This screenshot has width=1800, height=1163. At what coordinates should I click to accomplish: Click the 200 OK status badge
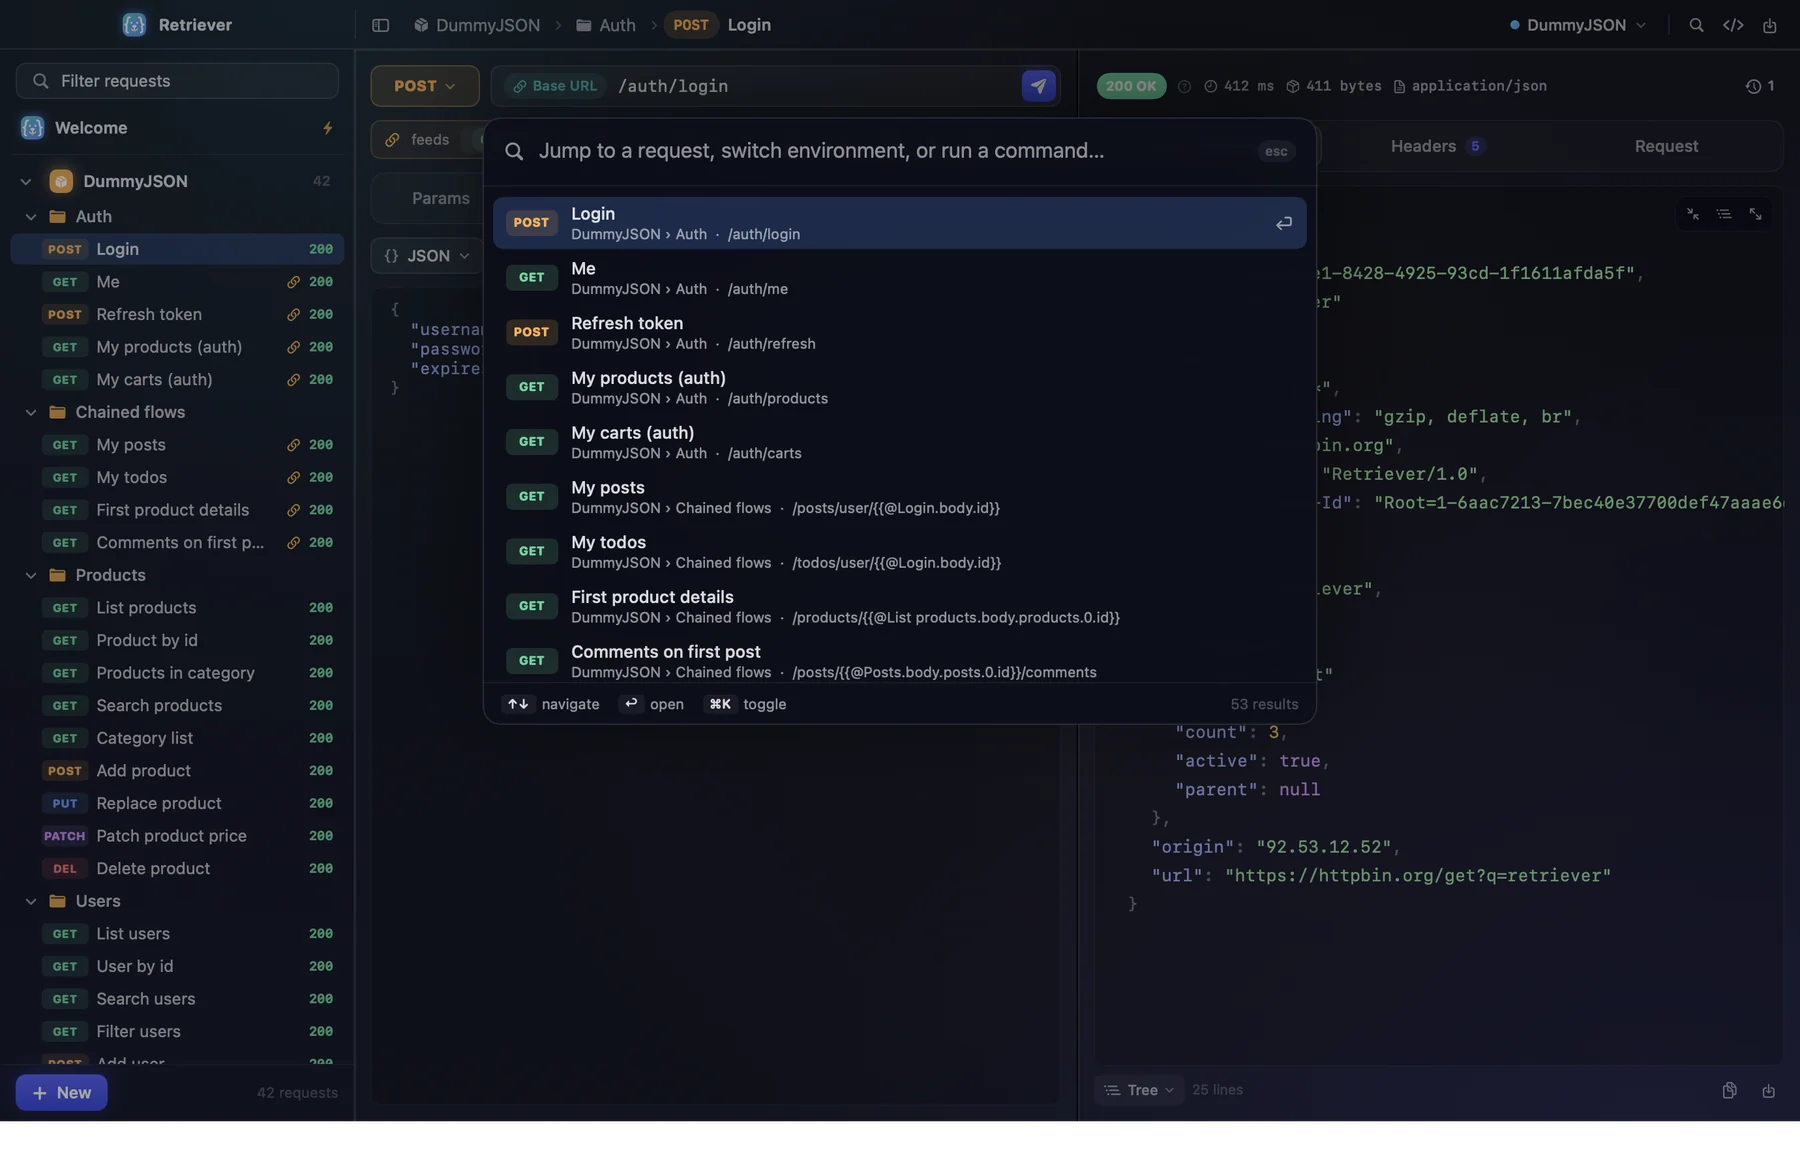(x=1131, y=86)
